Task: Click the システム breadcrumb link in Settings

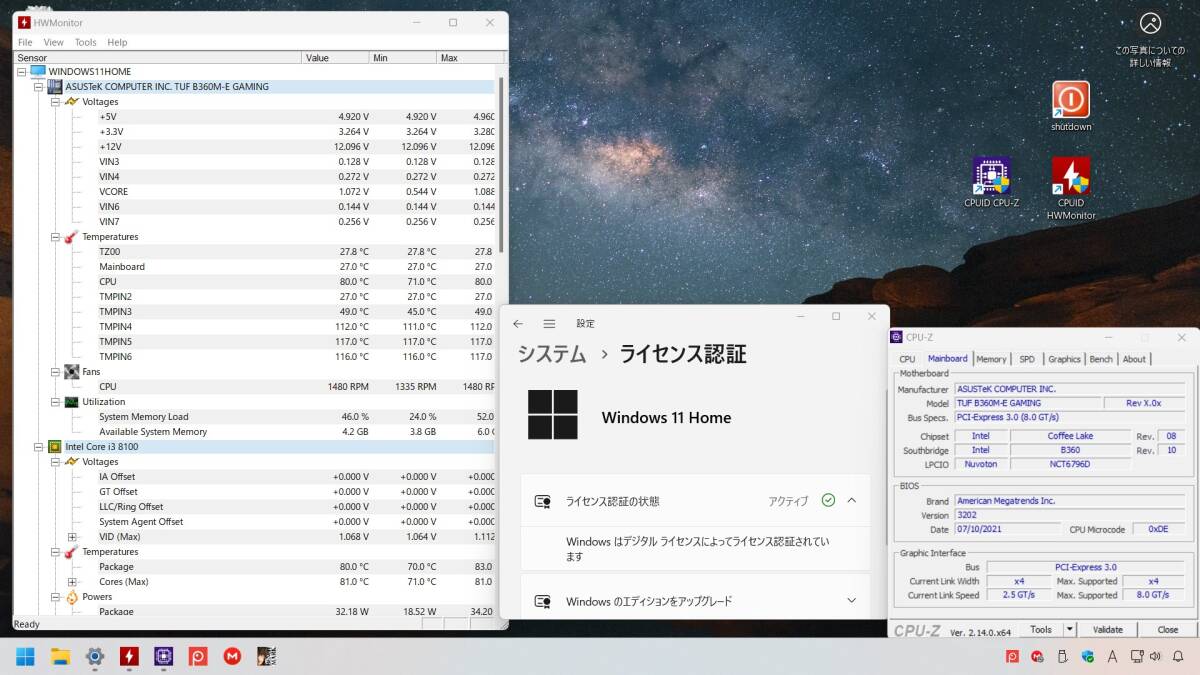Action: [x=552, y=354]
